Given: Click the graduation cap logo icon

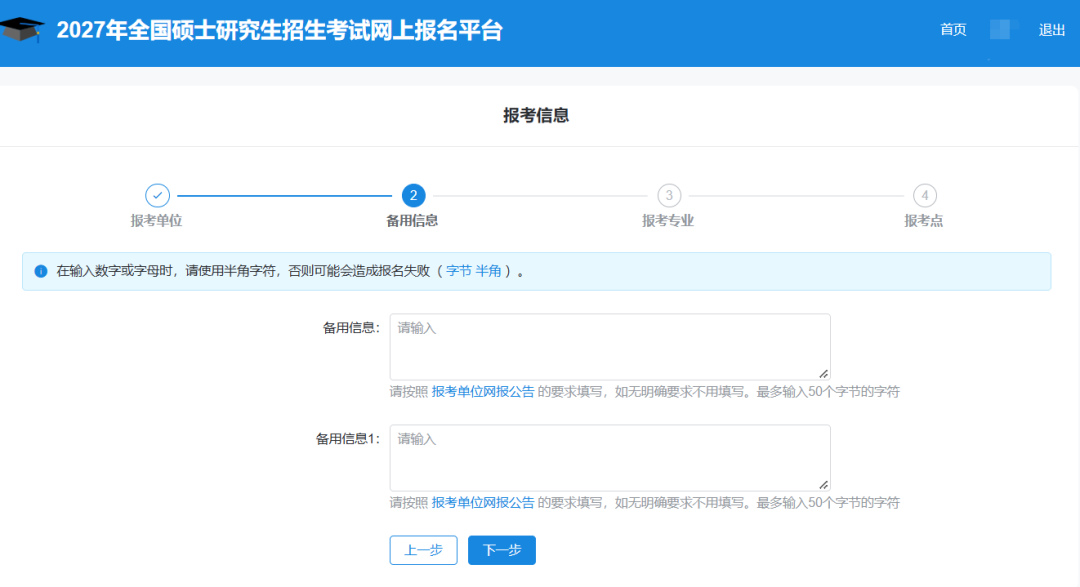Looking at the screenshot, I should coord(22,30).
